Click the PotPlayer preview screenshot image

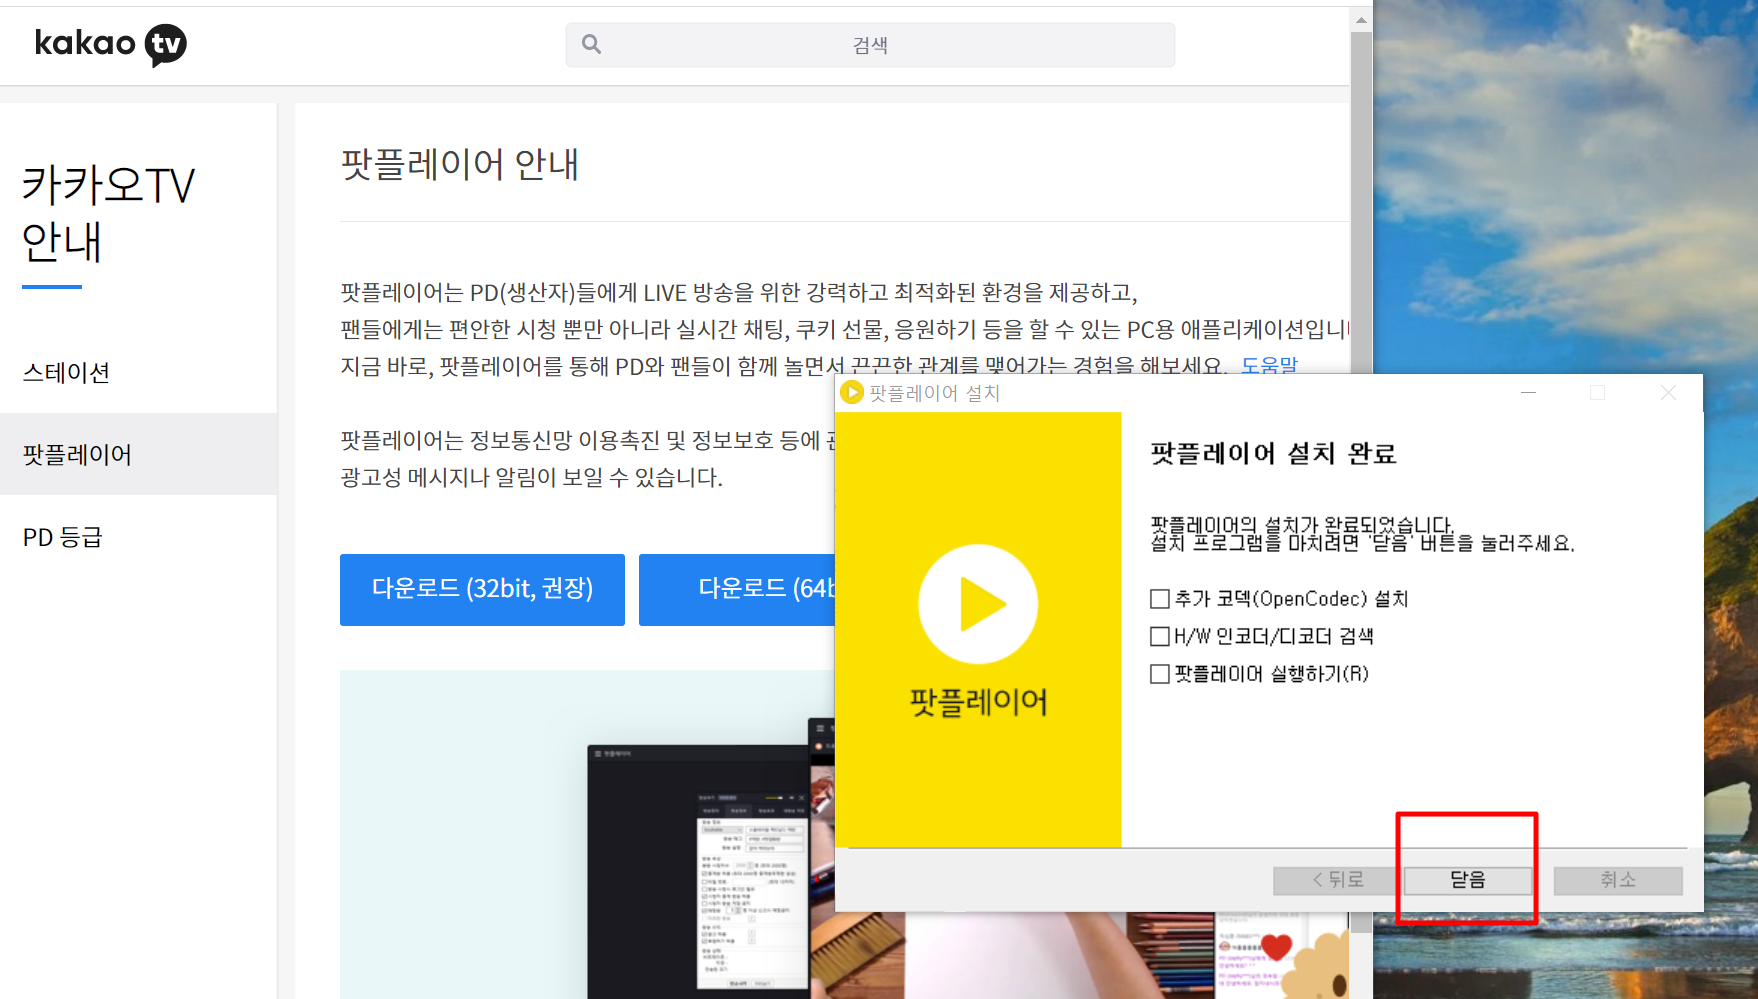588,834
